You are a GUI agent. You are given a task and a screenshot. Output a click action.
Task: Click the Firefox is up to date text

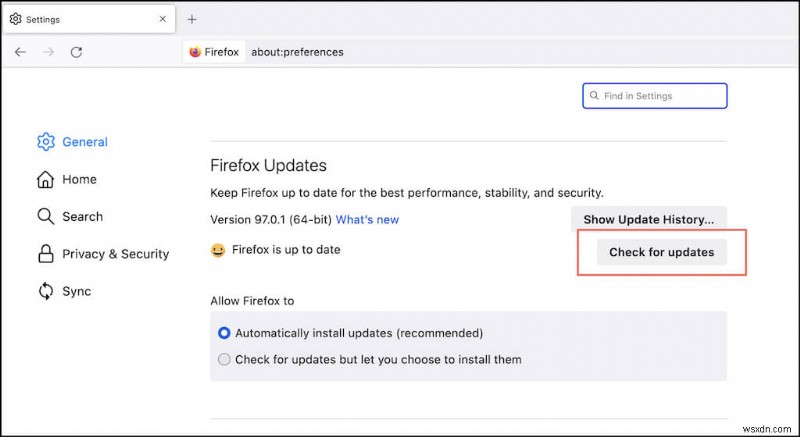click(286, 250)
